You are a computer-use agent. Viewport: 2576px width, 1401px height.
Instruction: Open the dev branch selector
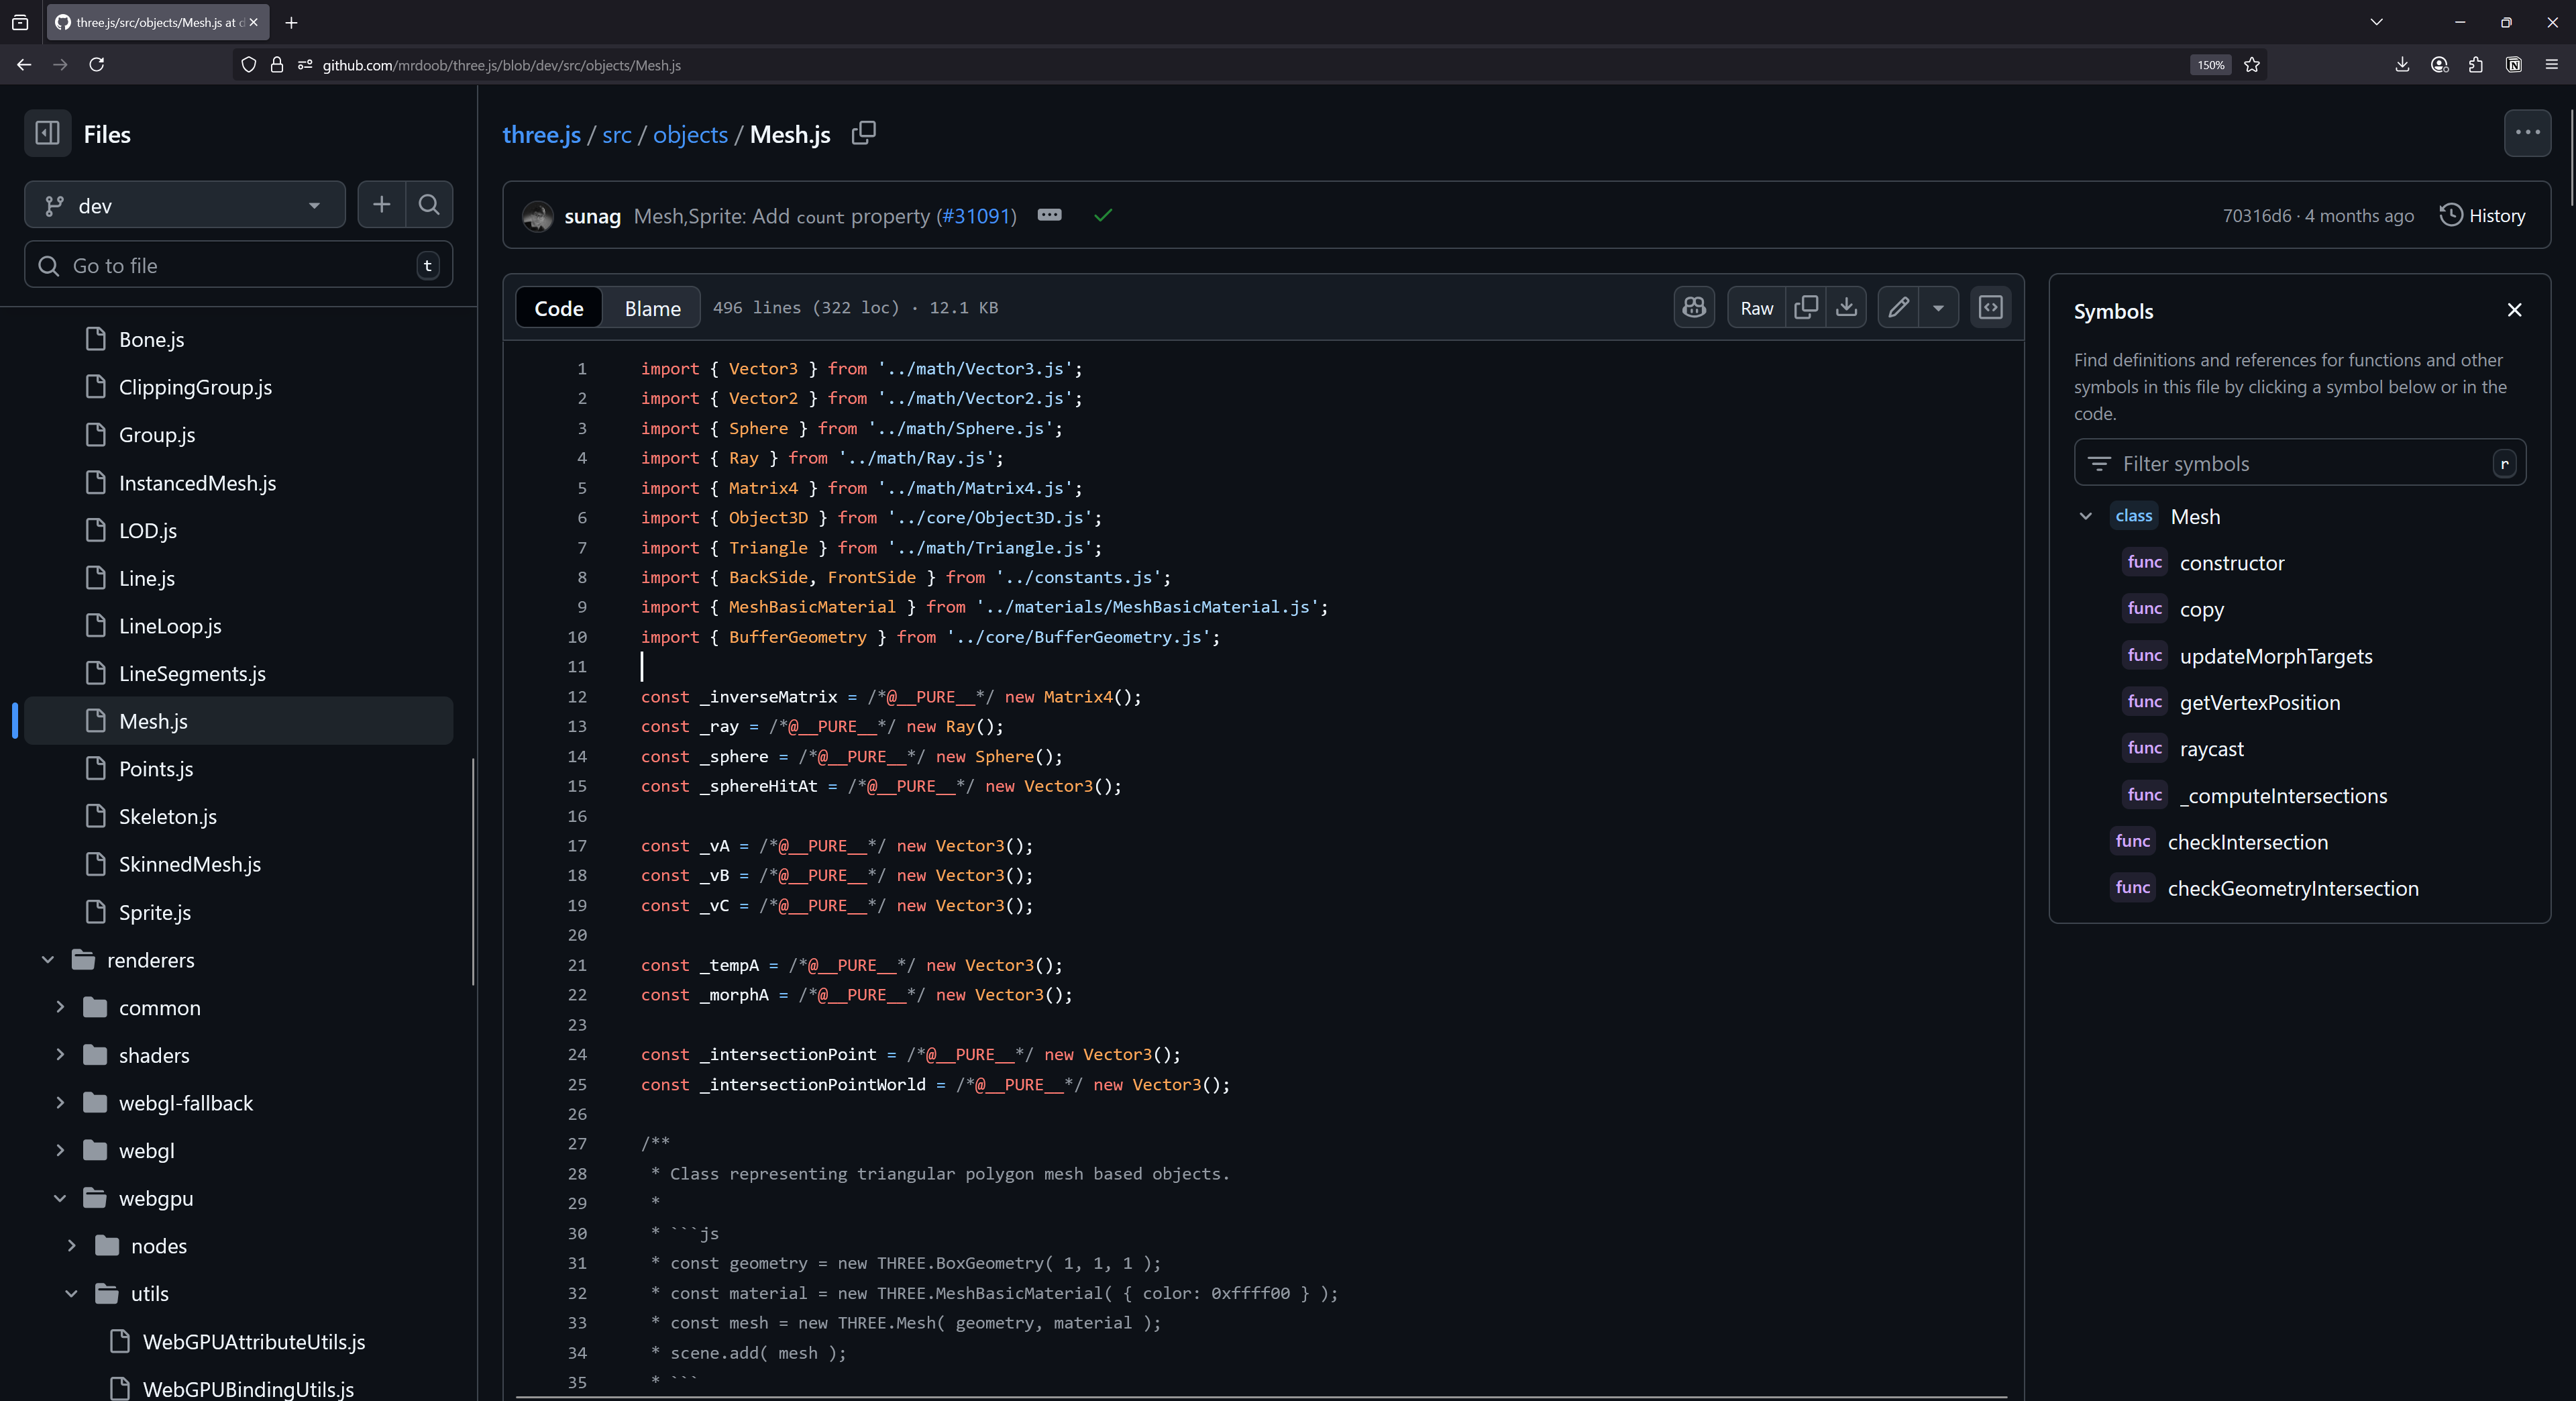click(x=184, y=205)
